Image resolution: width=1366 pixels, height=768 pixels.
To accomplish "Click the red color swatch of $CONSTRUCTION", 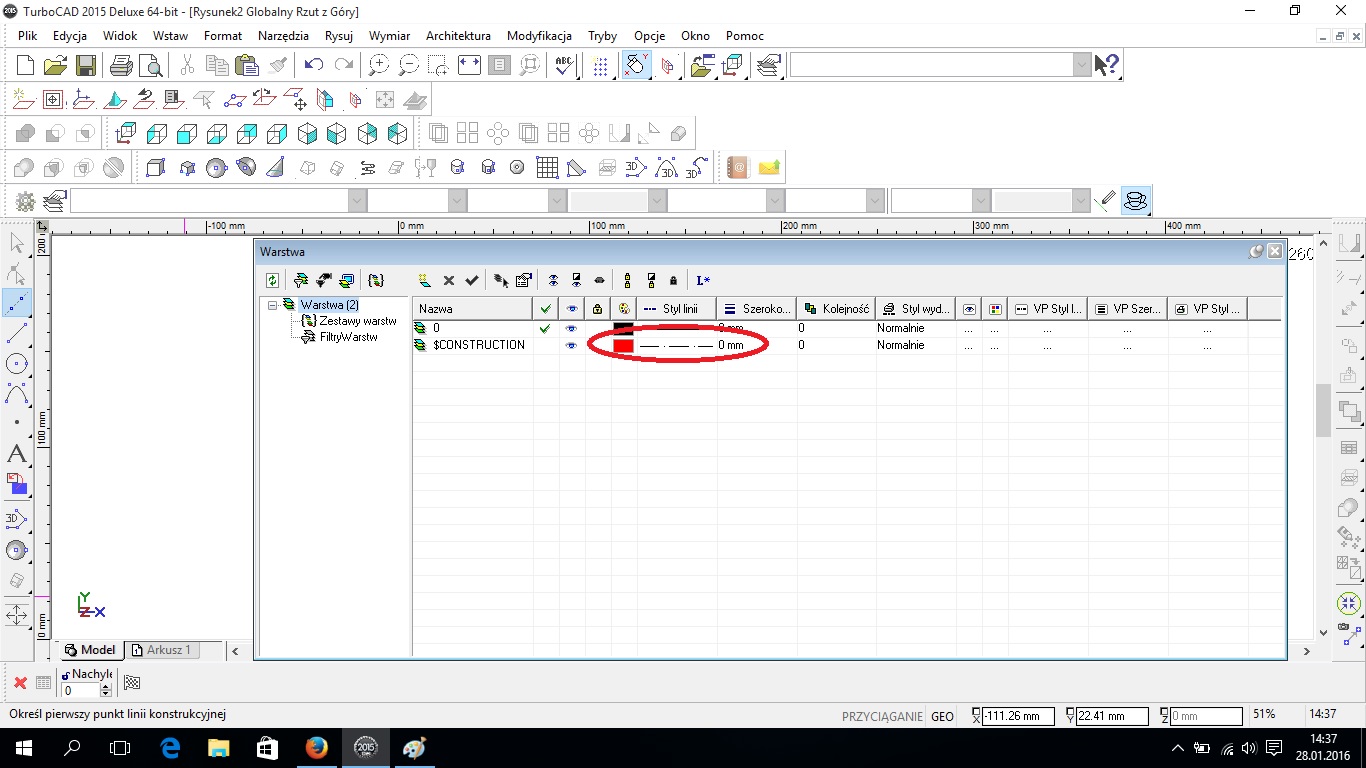I will point(623,345).
